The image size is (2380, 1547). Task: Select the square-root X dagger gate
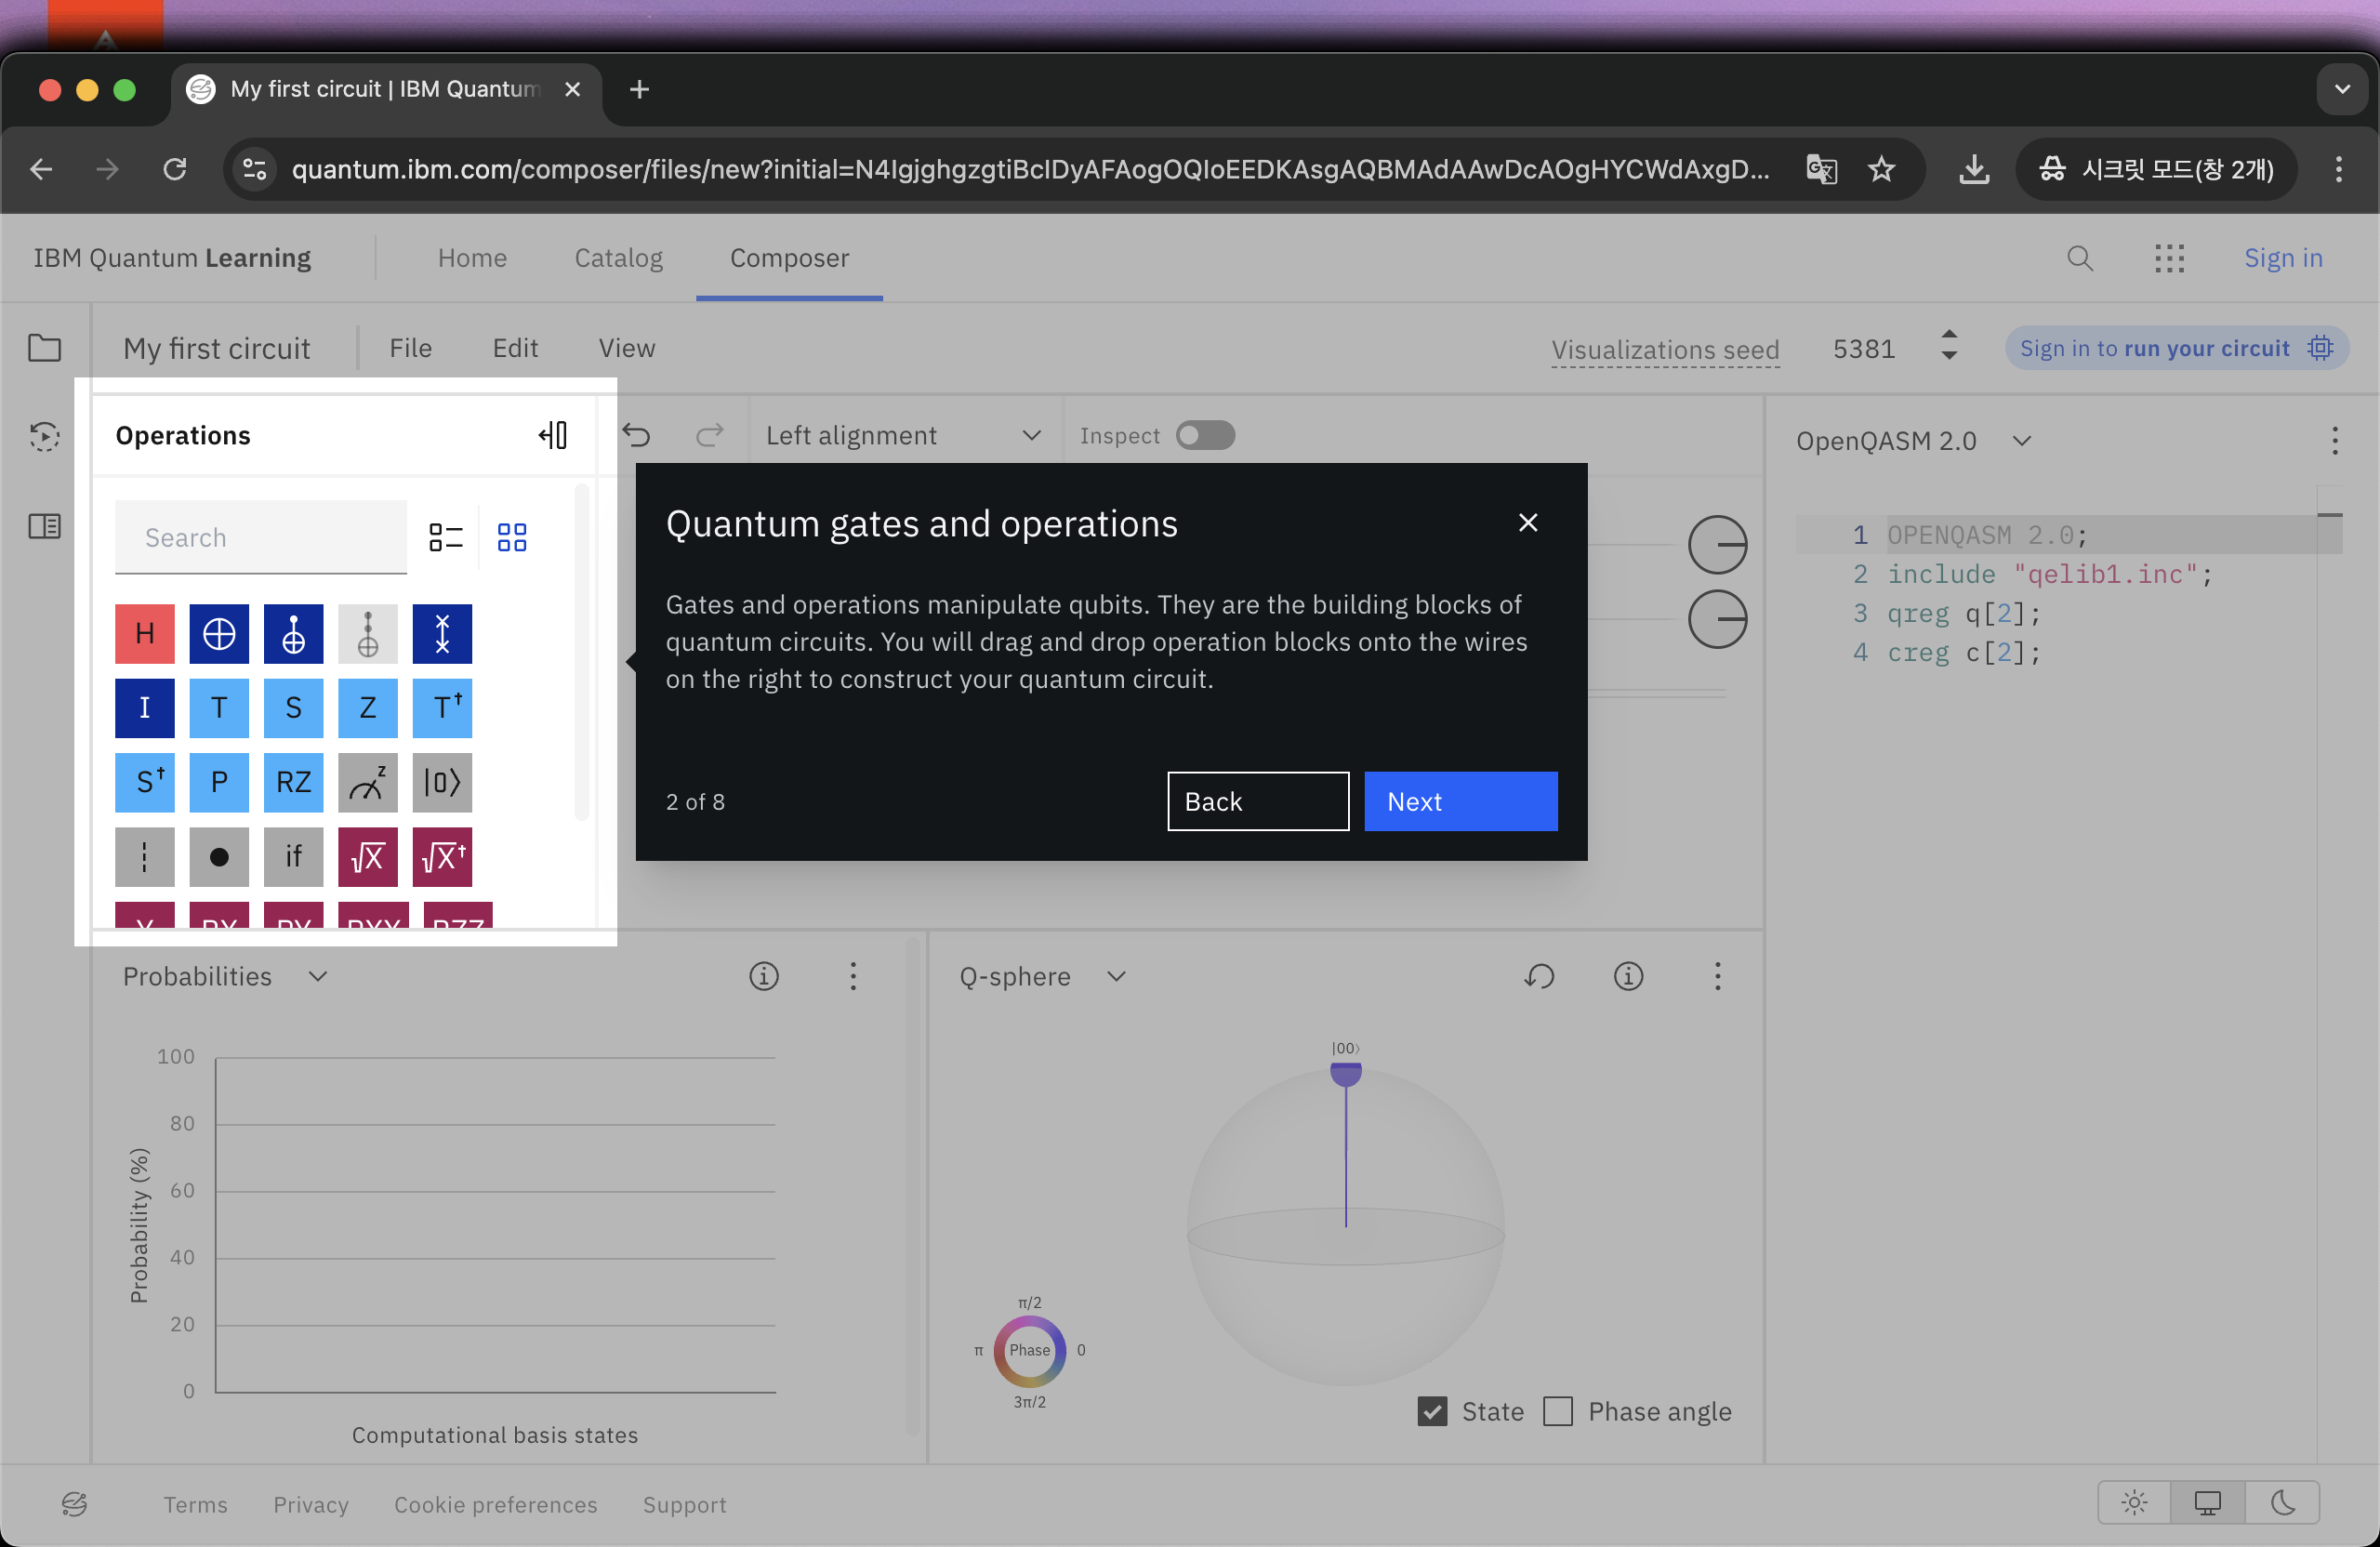(x=442, y=857)
